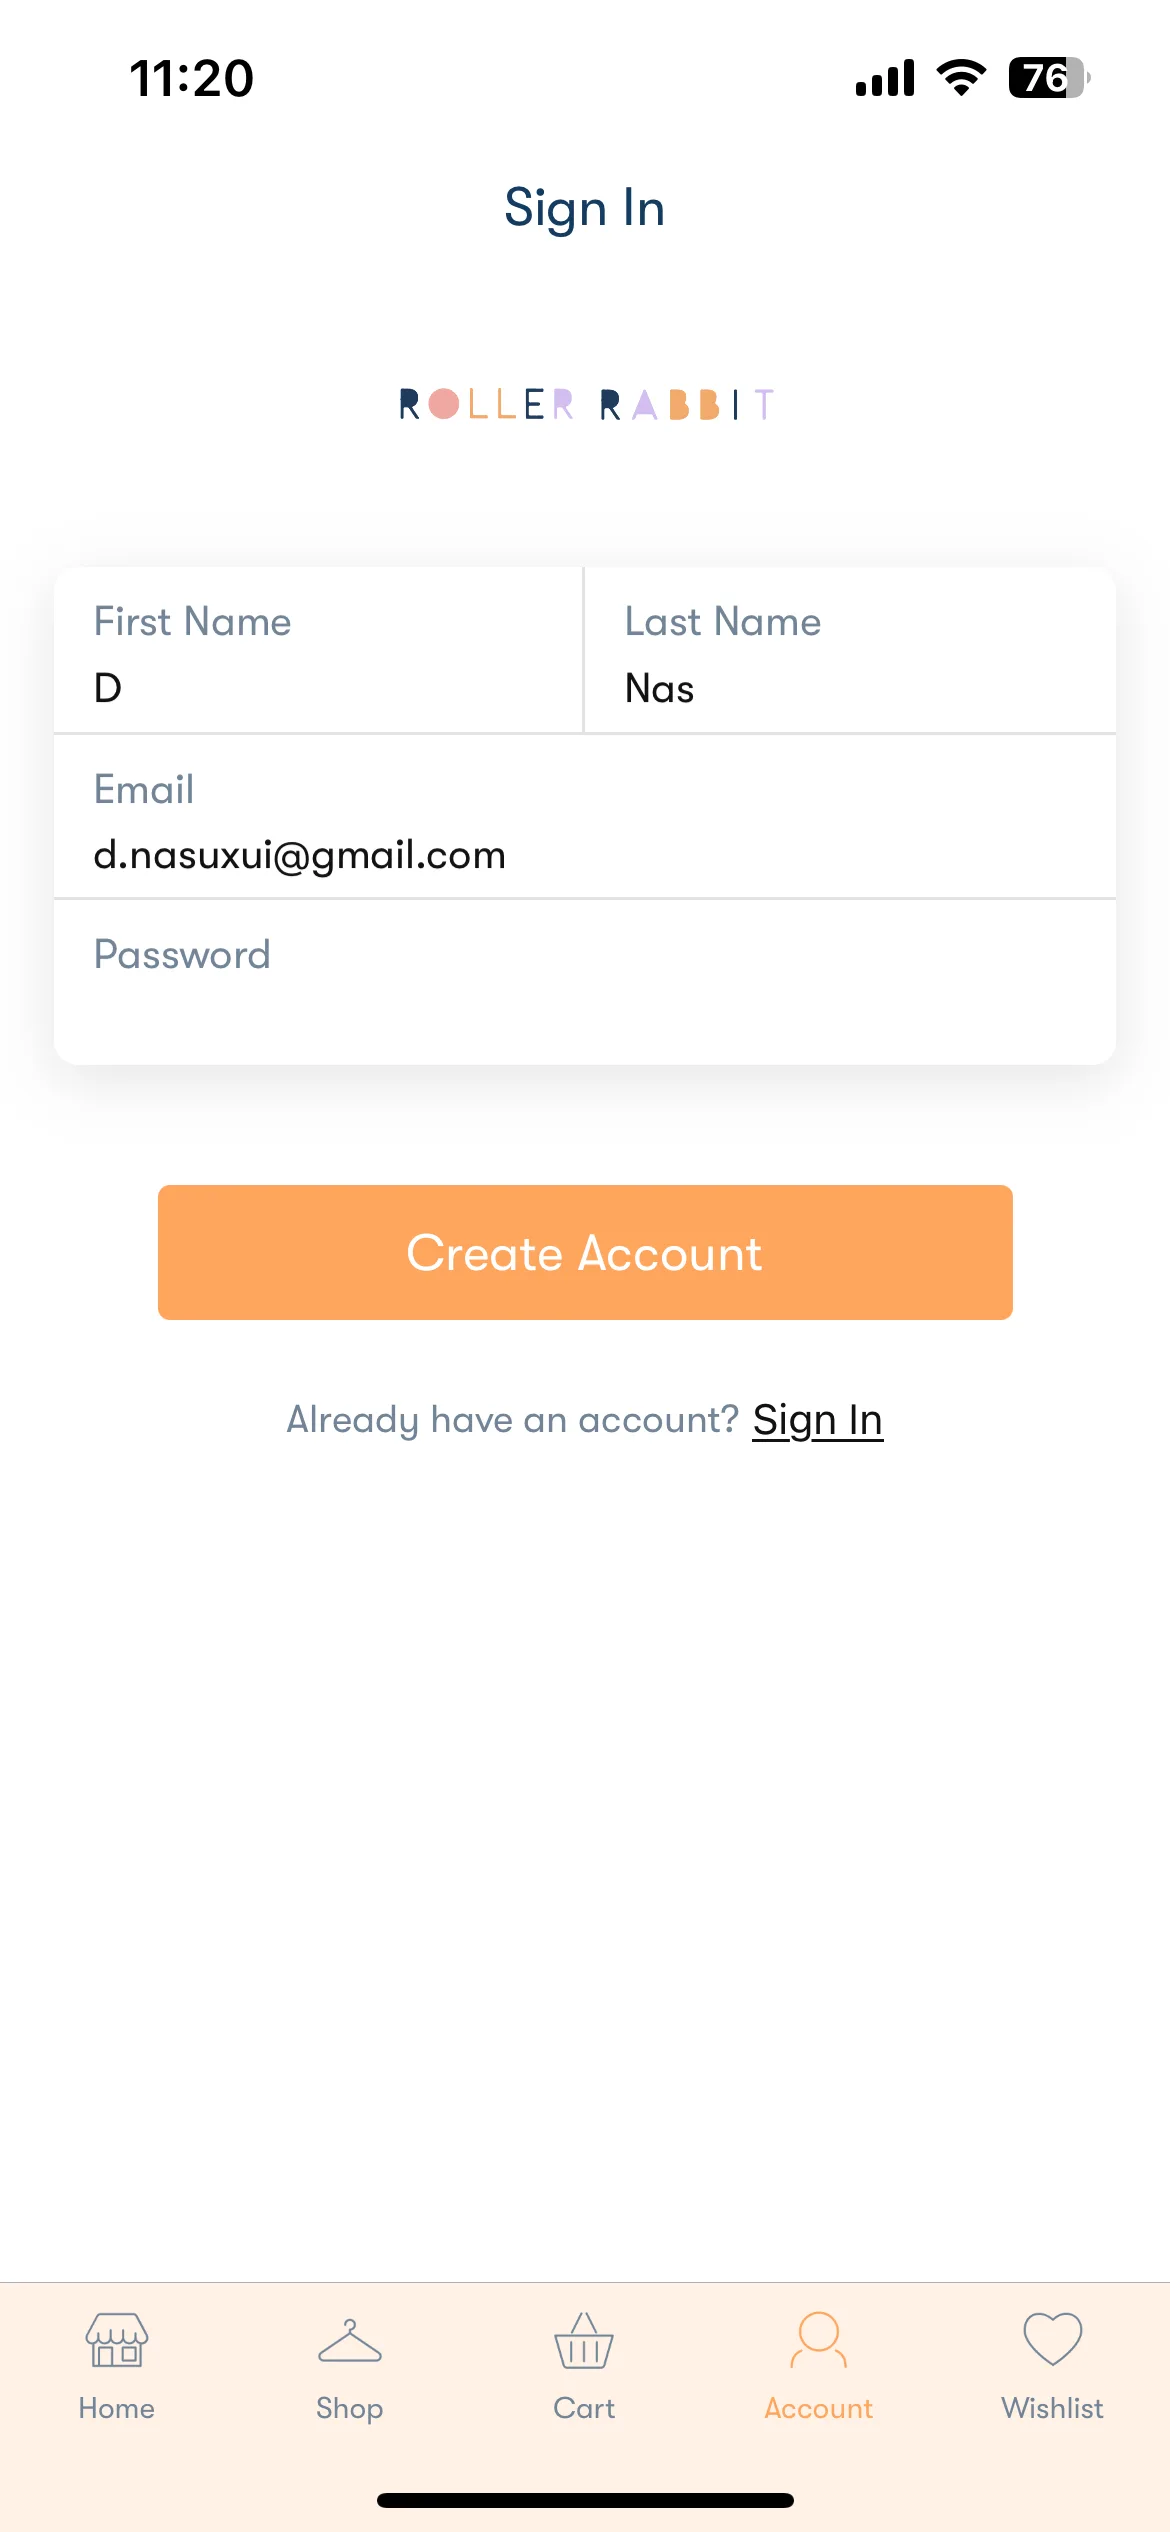Viewport: 1170px width, 2532px height.
Task: Open Shop via hanger icon
Action: (x=349, y=2341)
